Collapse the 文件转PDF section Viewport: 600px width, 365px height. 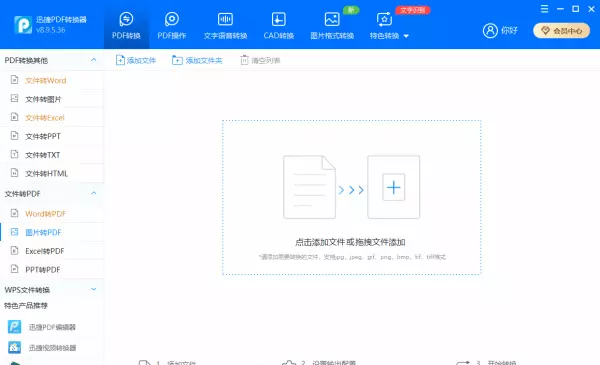pos(93,193)
